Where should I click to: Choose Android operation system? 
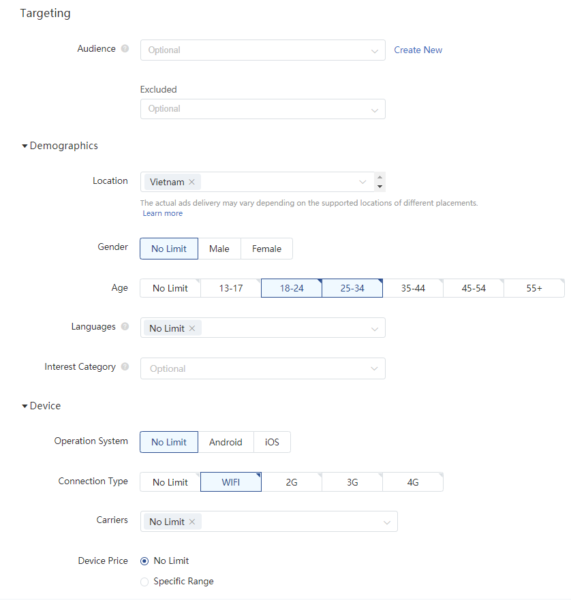pos(226,442)
